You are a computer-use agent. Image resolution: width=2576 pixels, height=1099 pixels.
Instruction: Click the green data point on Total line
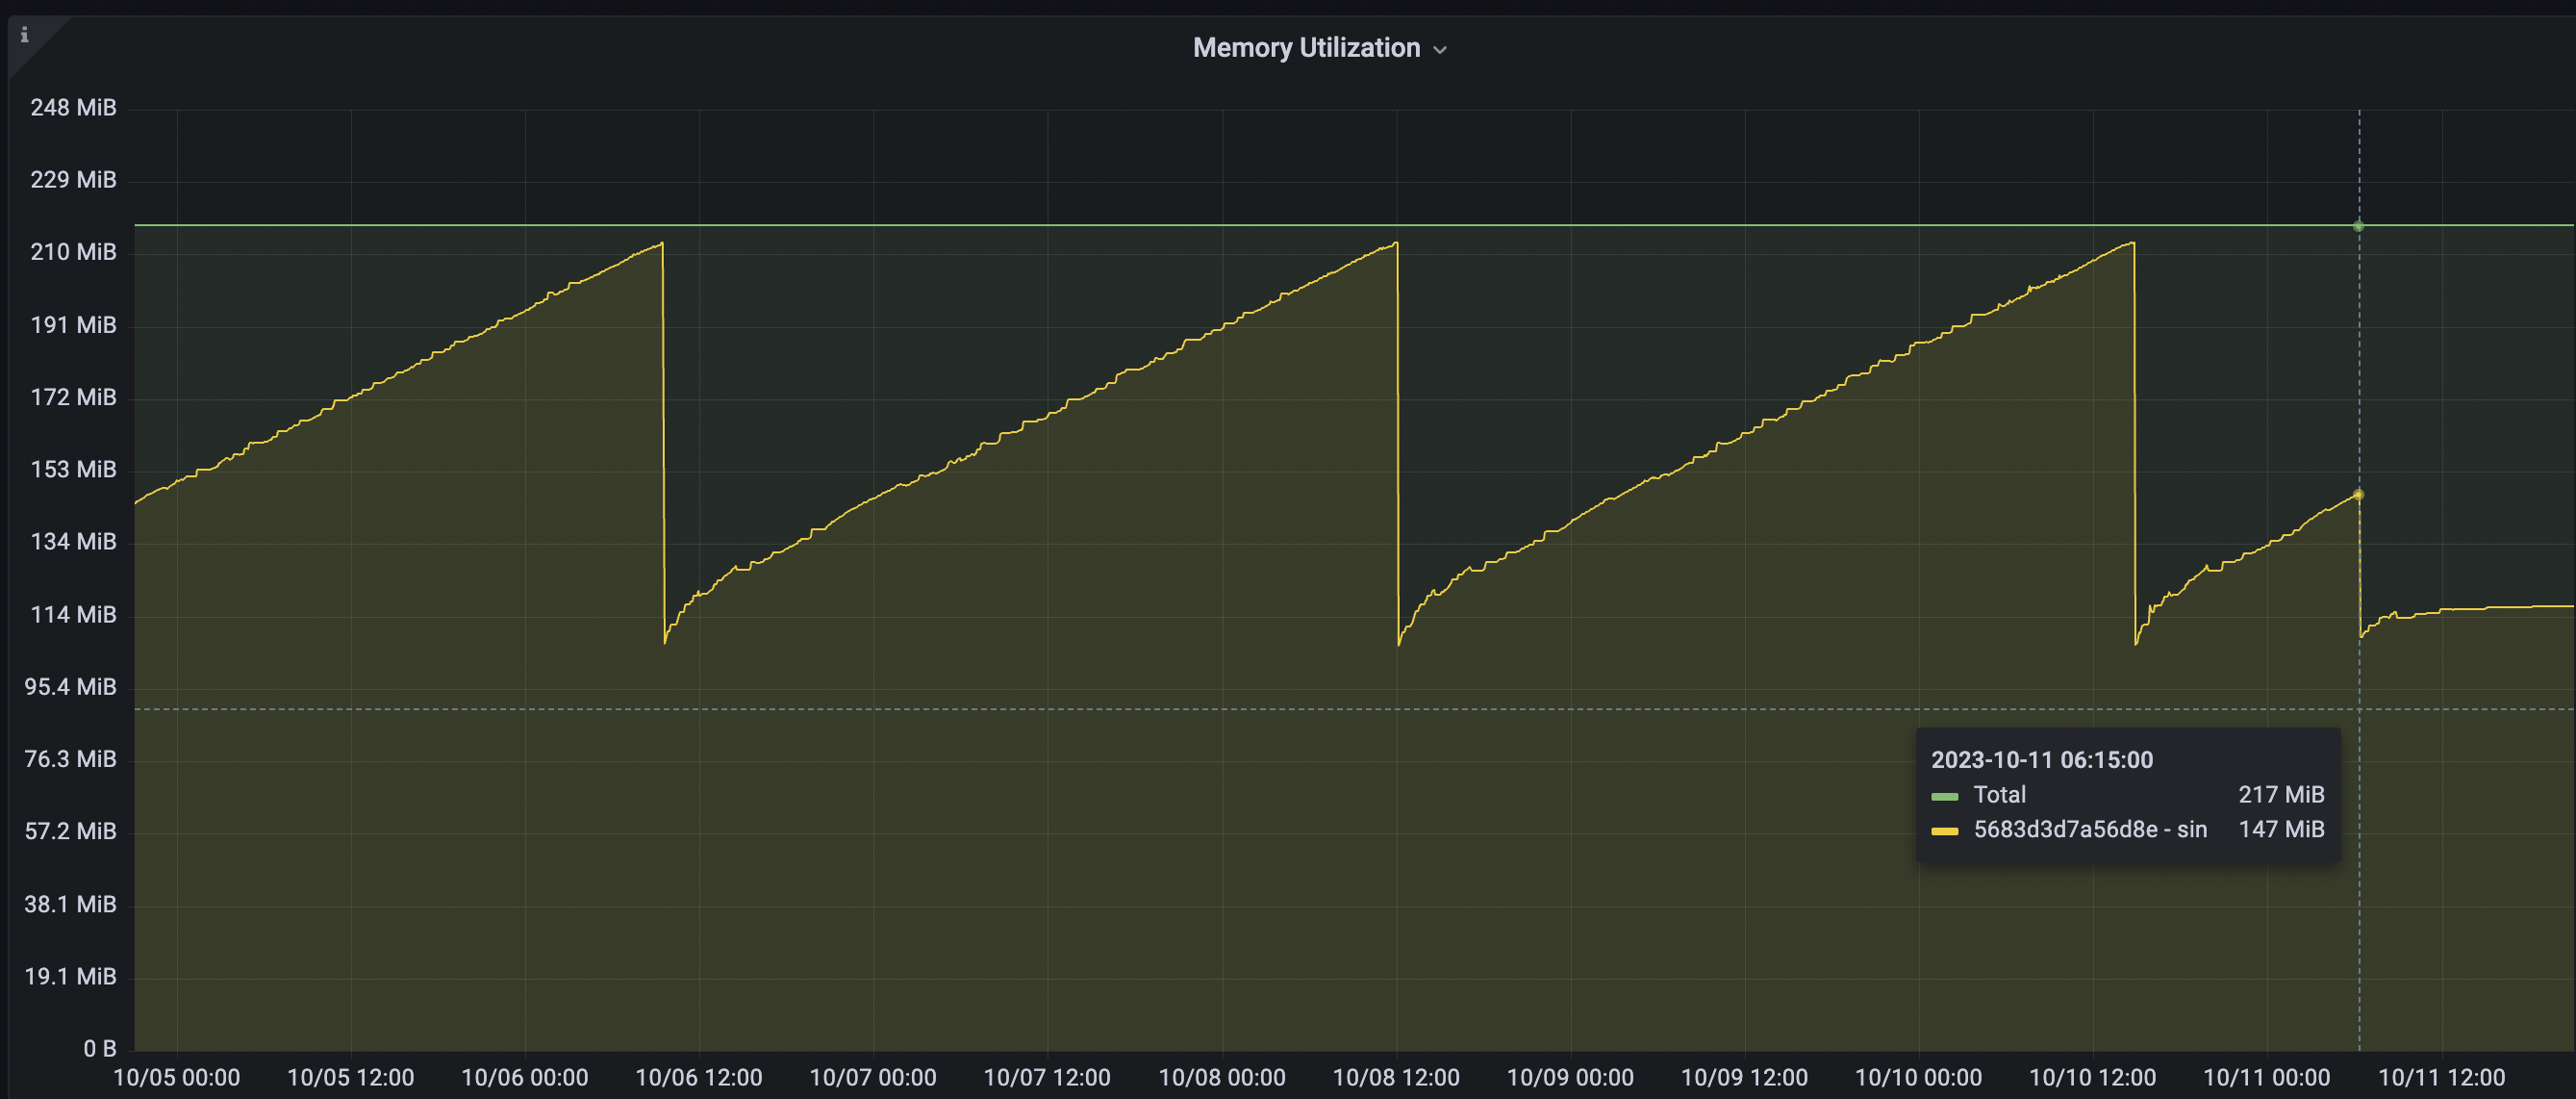pos(2357,226)
